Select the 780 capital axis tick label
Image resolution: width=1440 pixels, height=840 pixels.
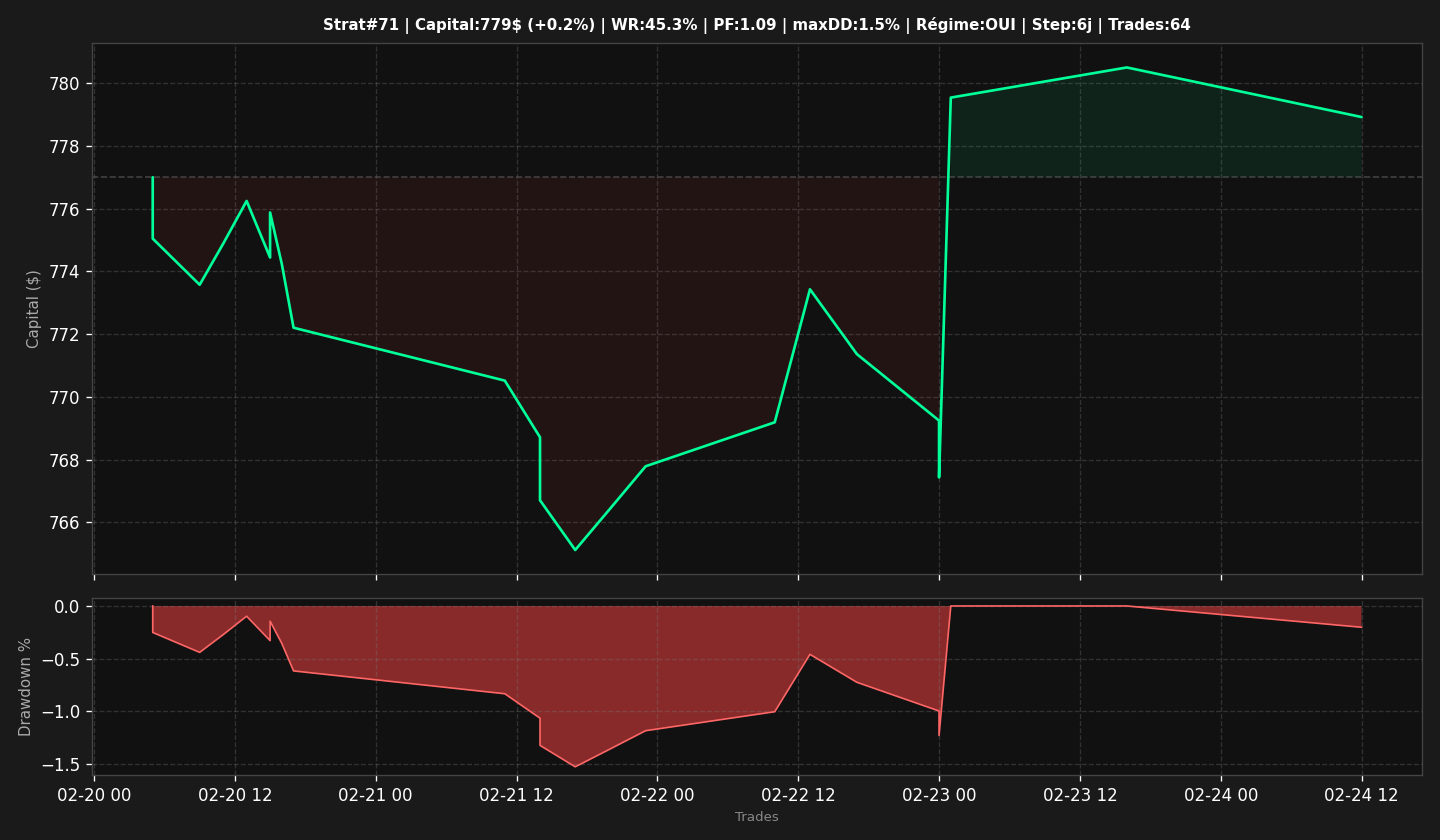click(x=66, y=84)
